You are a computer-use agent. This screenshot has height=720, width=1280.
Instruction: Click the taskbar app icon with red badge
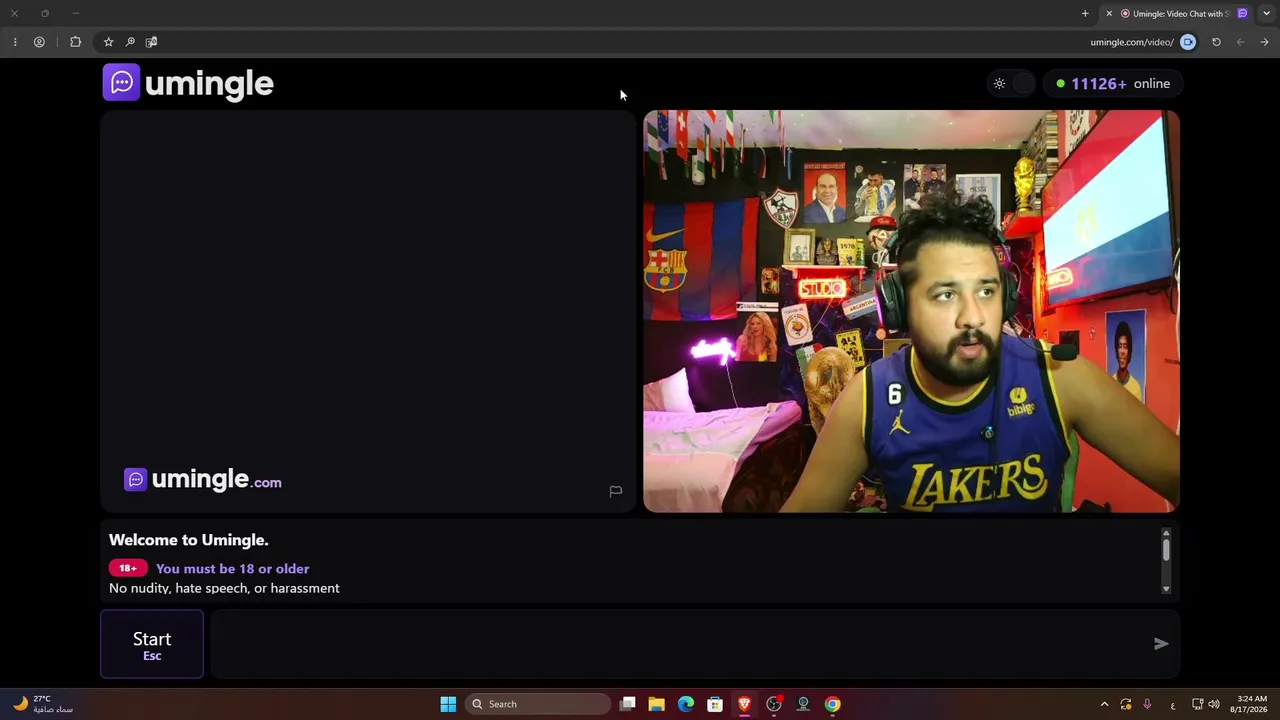click(x=774, y=704)
